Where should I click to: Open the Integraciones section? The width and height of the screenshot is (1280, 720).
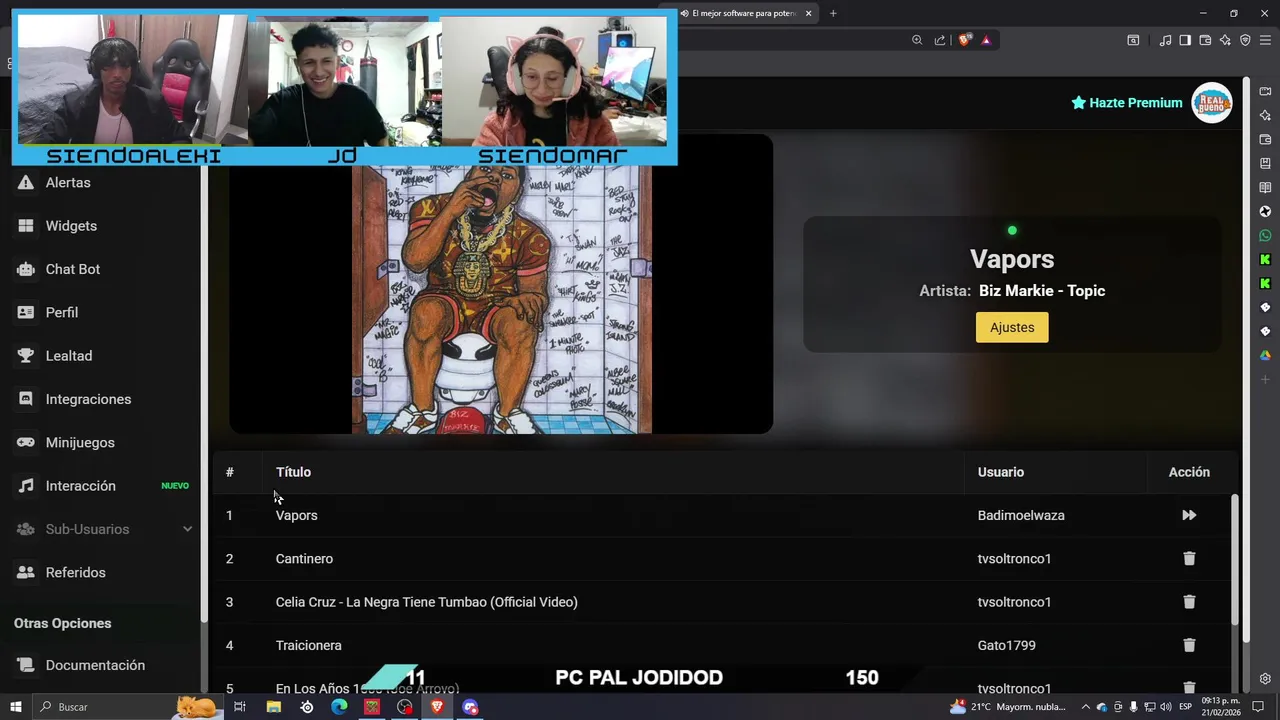[88, 399]
